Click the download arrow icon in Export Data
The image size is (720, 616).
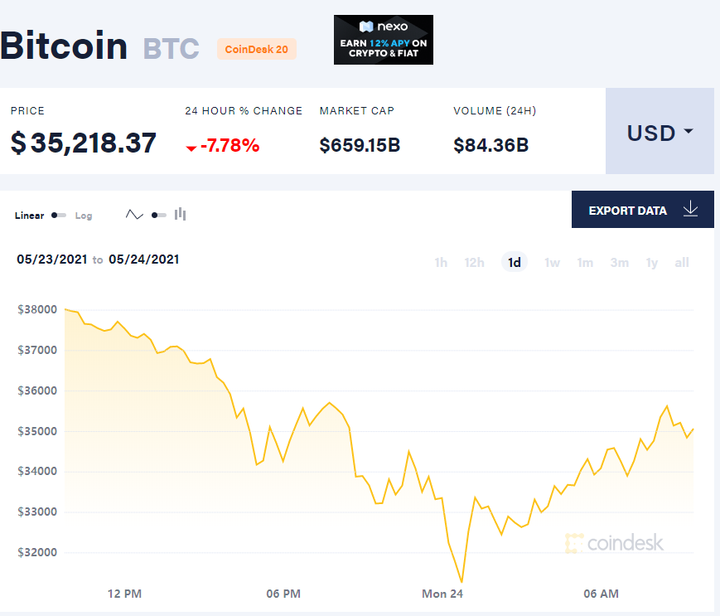point(690,210)
